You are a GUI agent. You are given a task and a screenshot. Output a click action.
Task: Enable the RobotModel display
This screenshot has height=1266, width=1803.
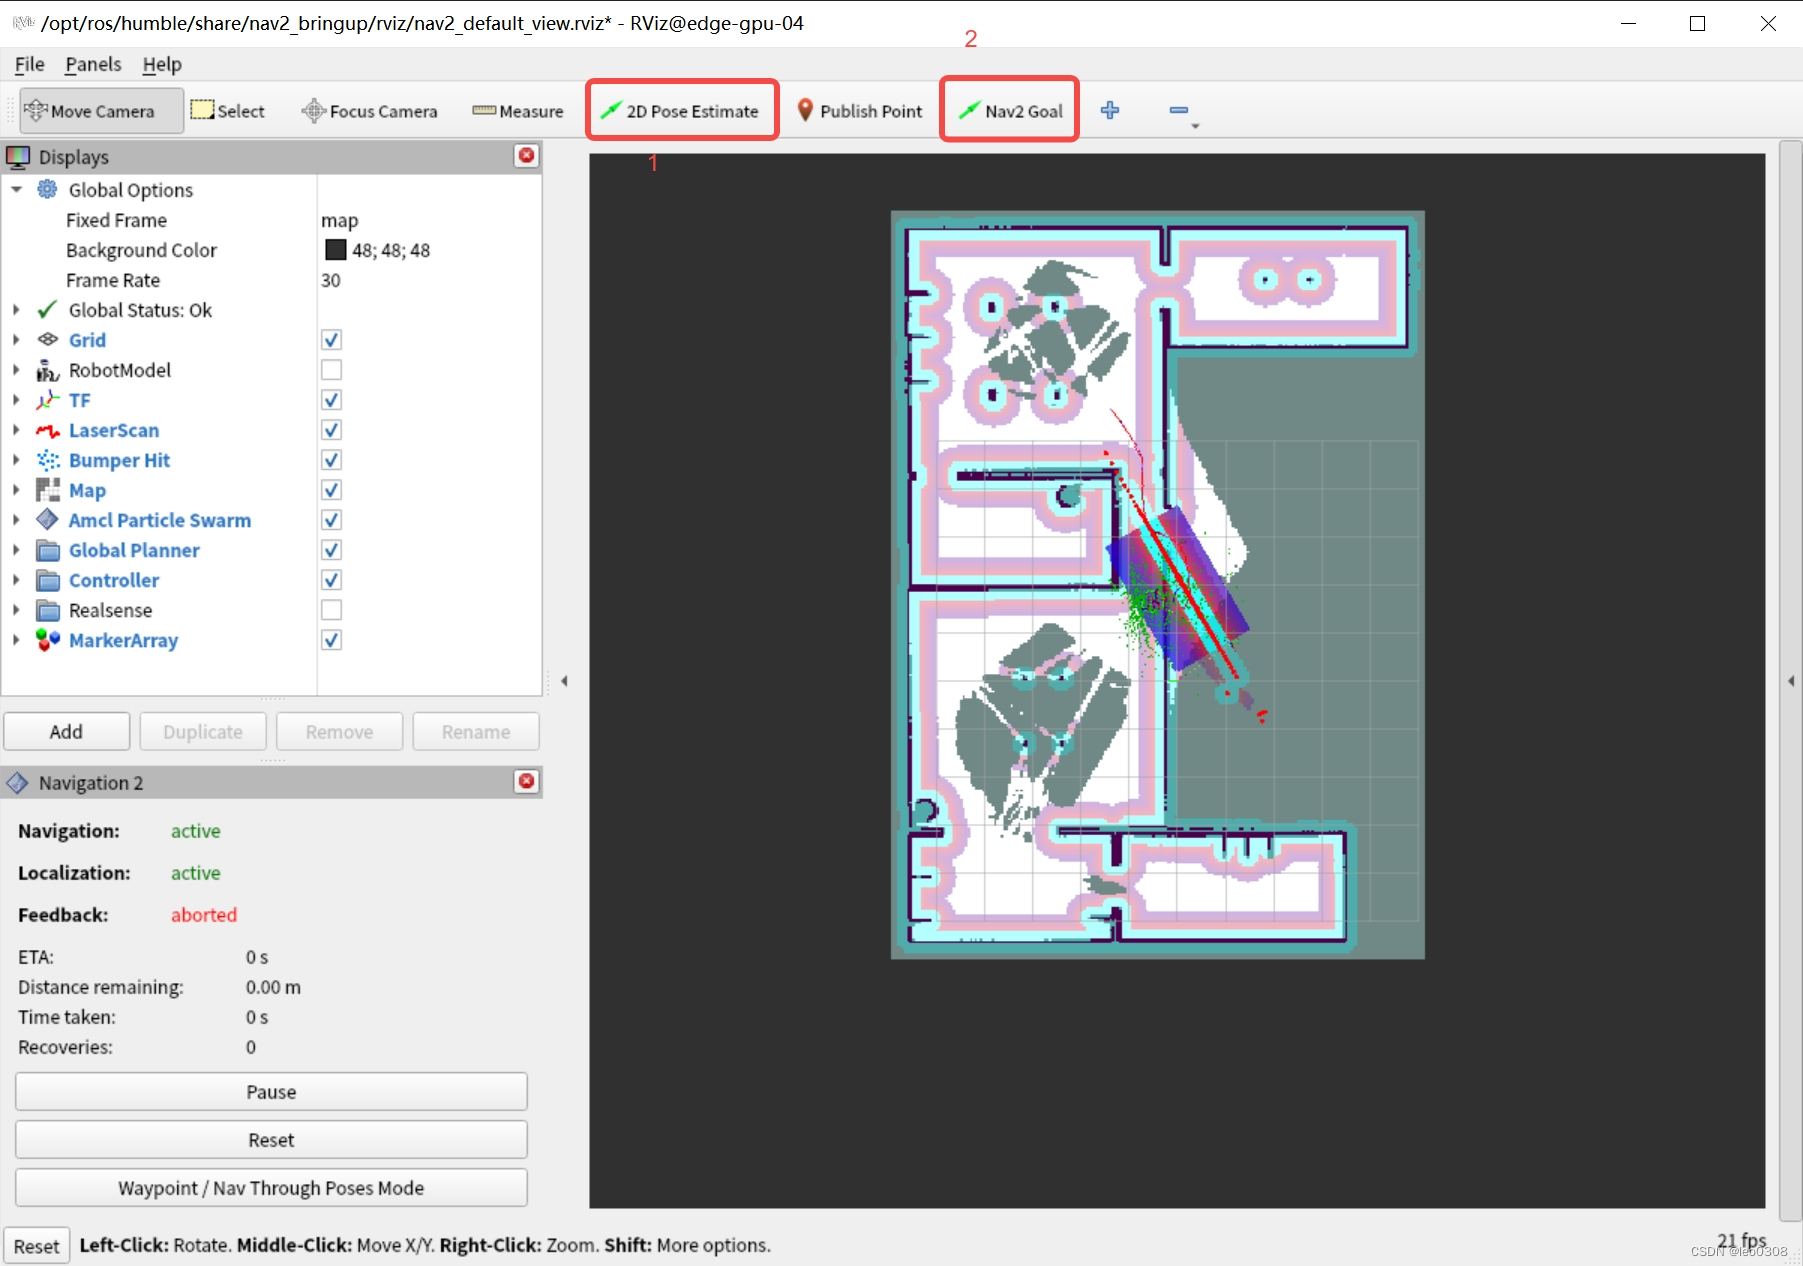[330, 369]
